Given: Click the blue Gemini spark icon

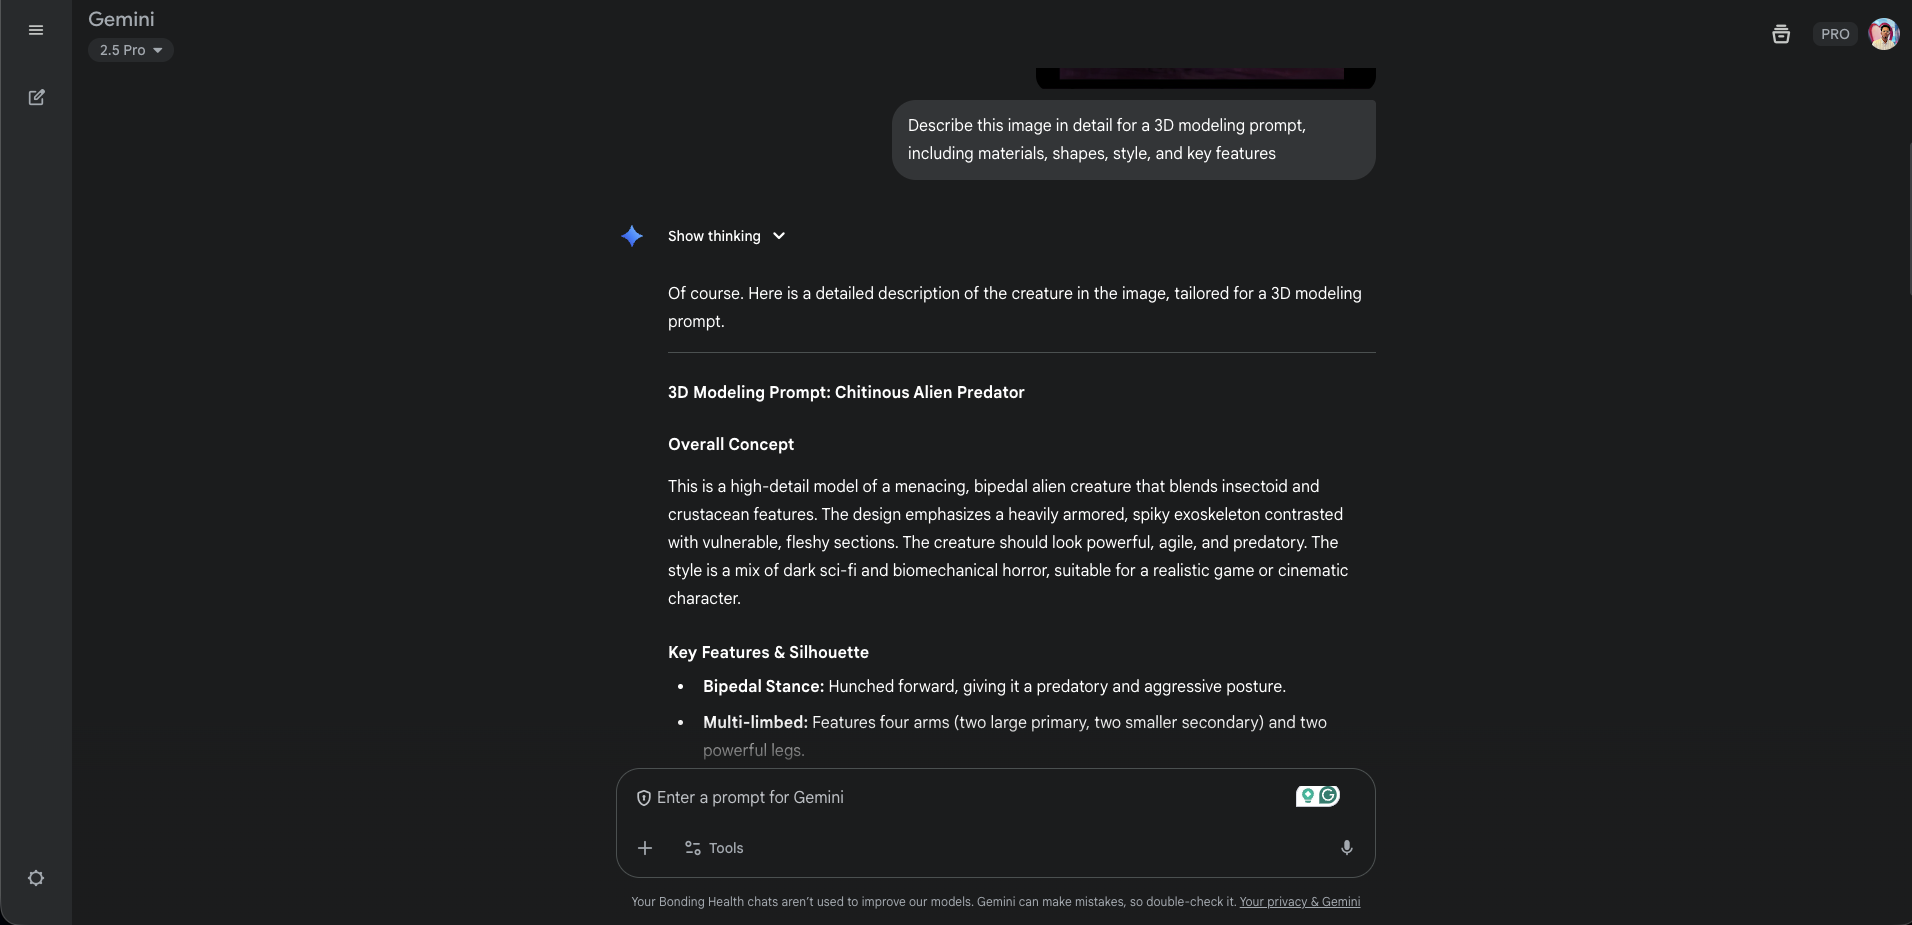Looking at the screenshot, I should click(632, 236).
